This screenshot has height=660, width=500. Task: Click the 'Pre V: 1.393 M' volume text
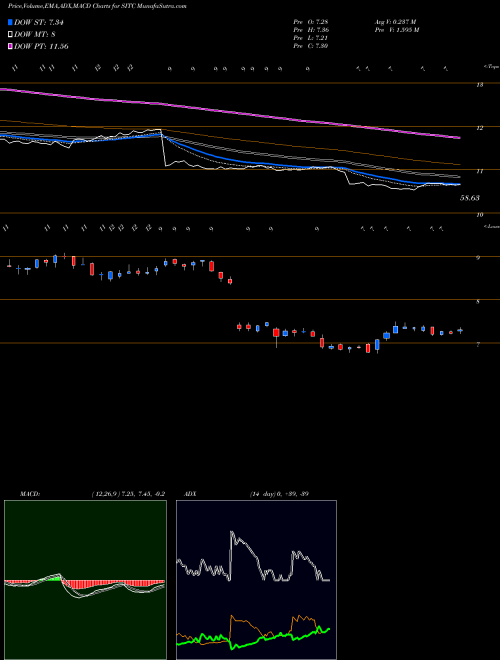coord(396,30)
